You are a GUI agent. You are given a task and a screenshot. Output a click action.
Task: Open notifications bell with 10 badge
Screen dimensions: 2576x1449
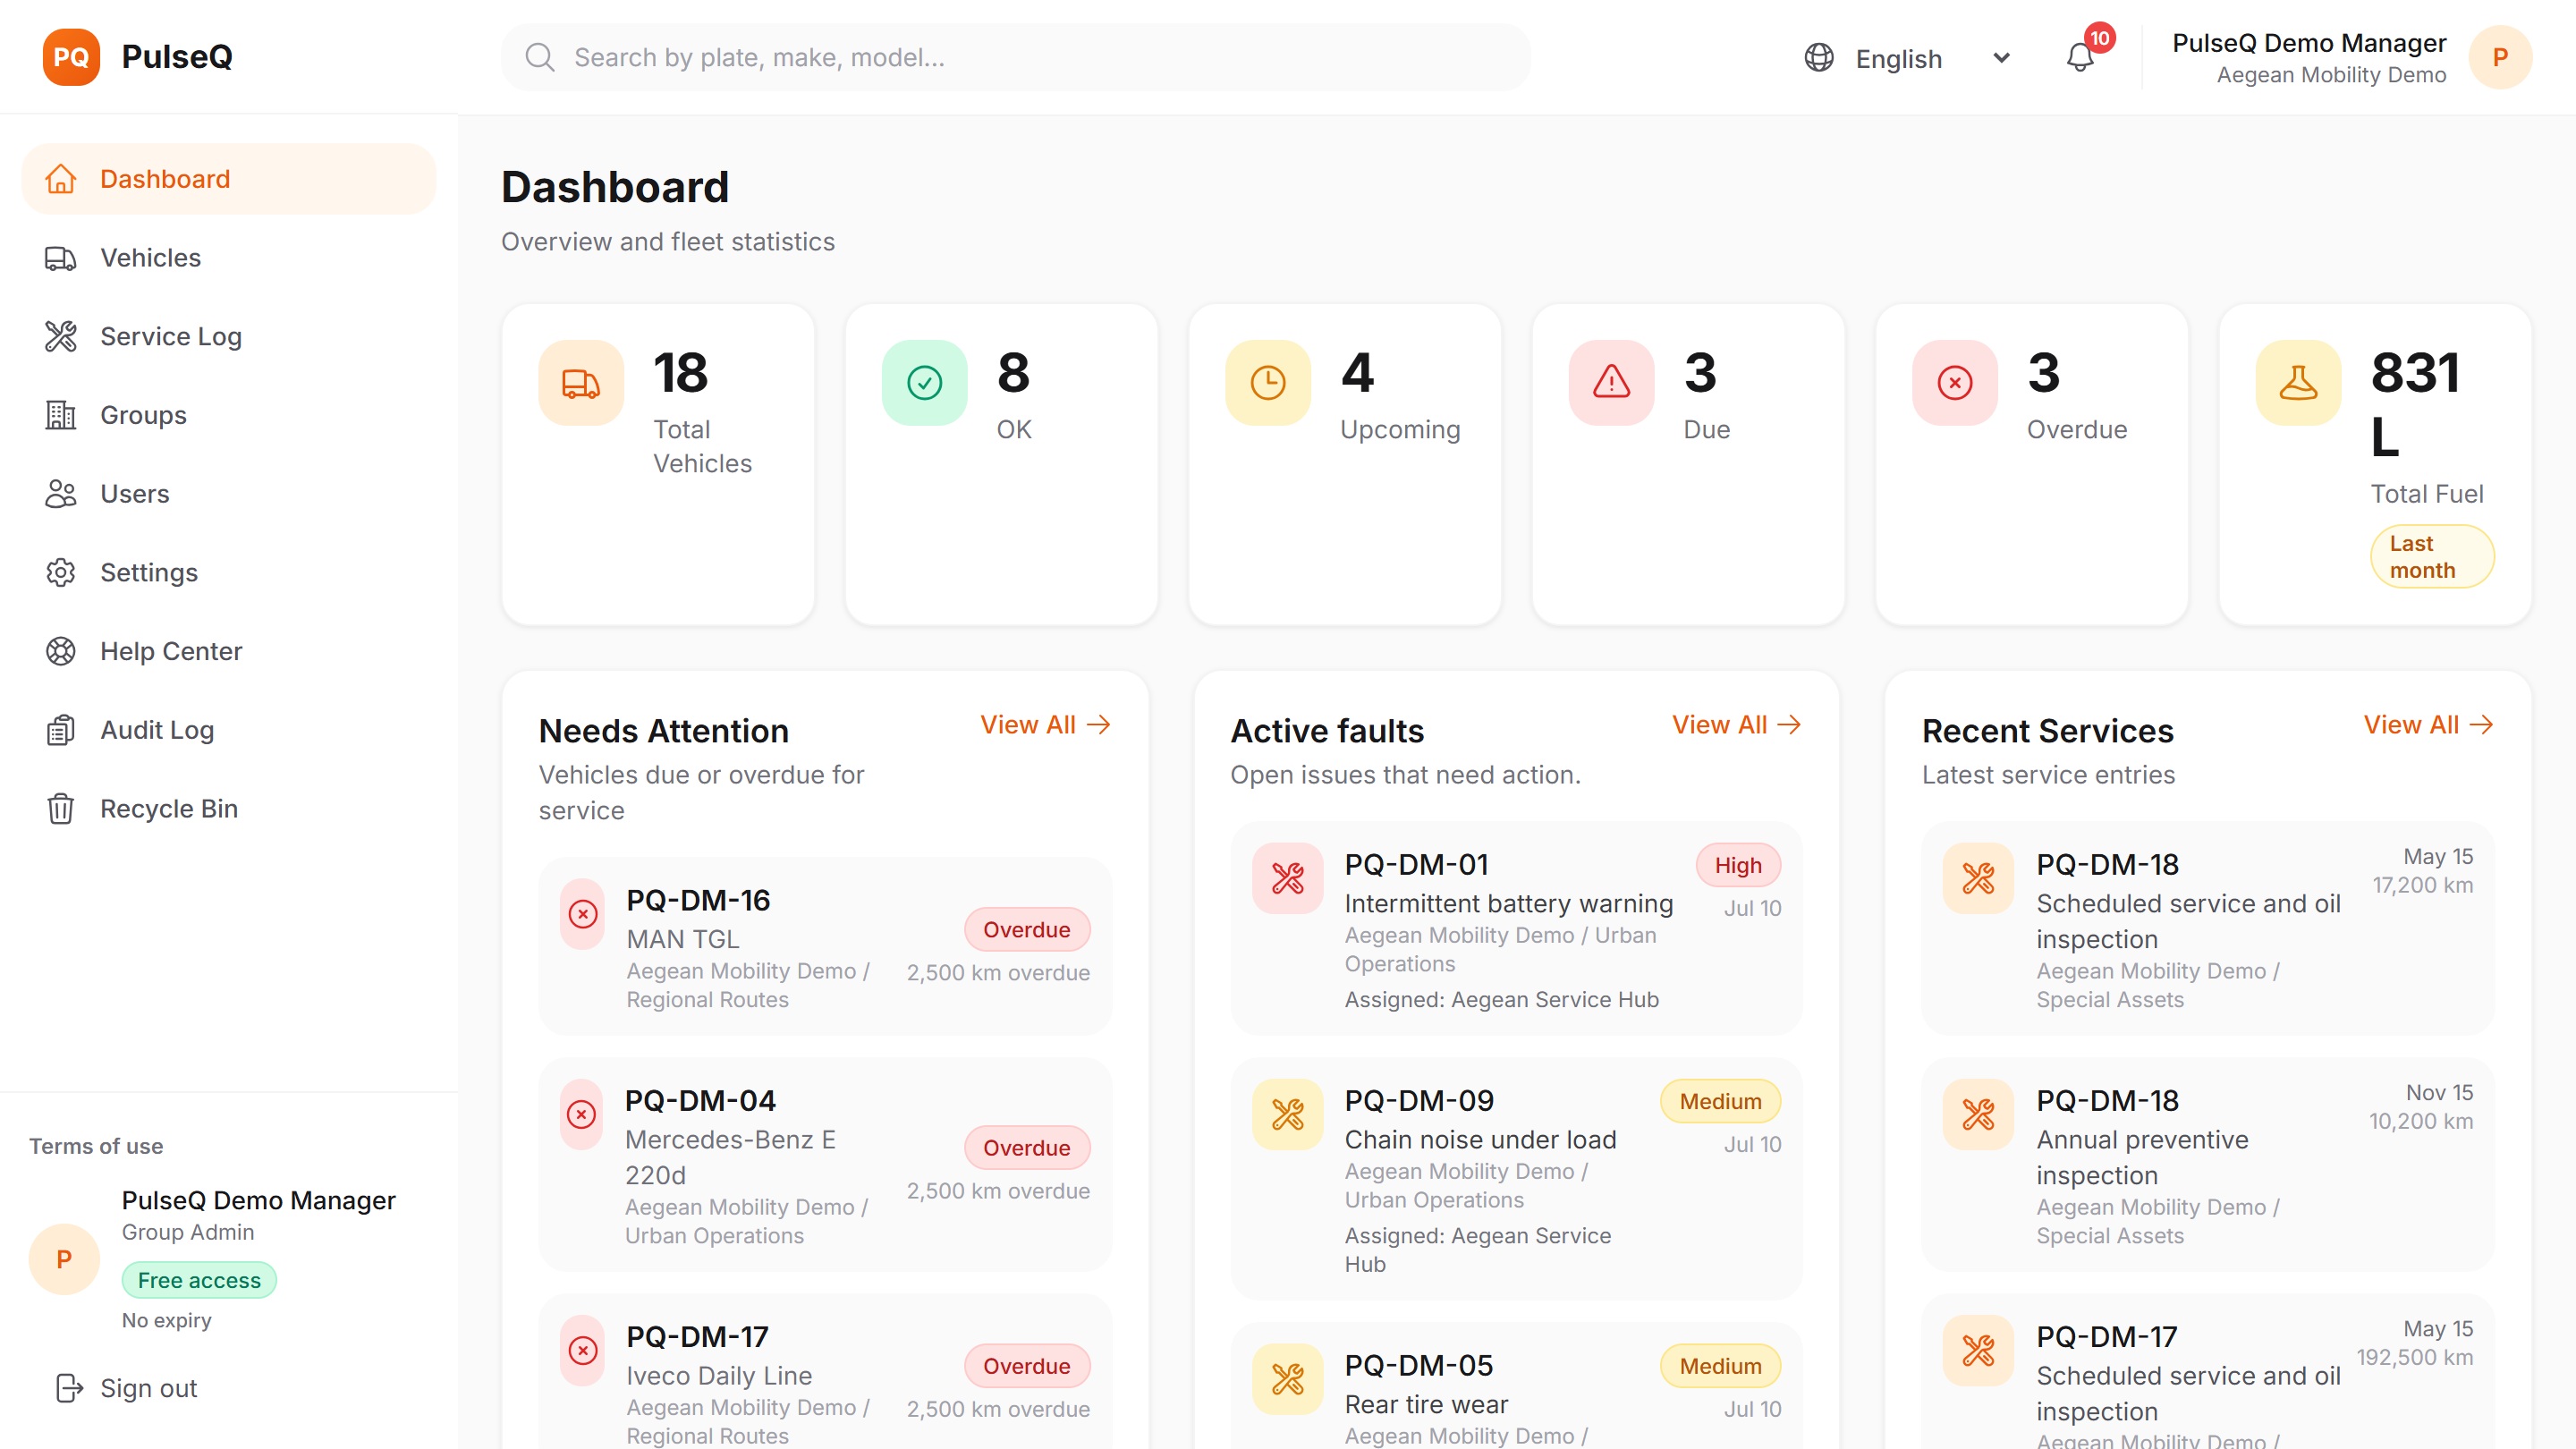coord(2081,57)
